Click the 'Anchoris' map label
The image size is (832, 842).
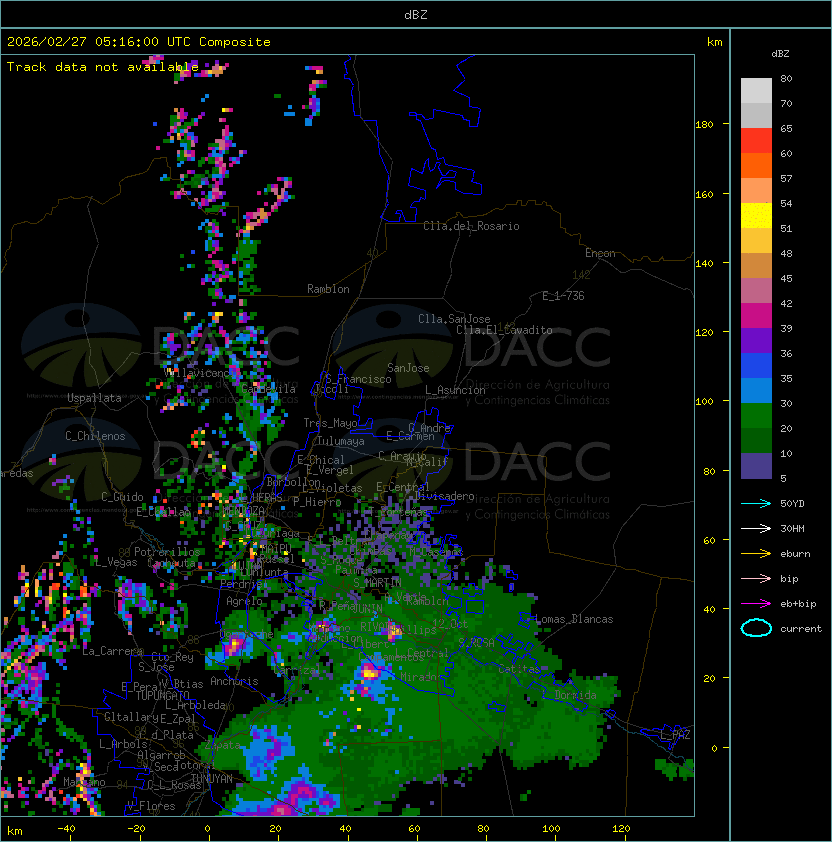[234, 681]
